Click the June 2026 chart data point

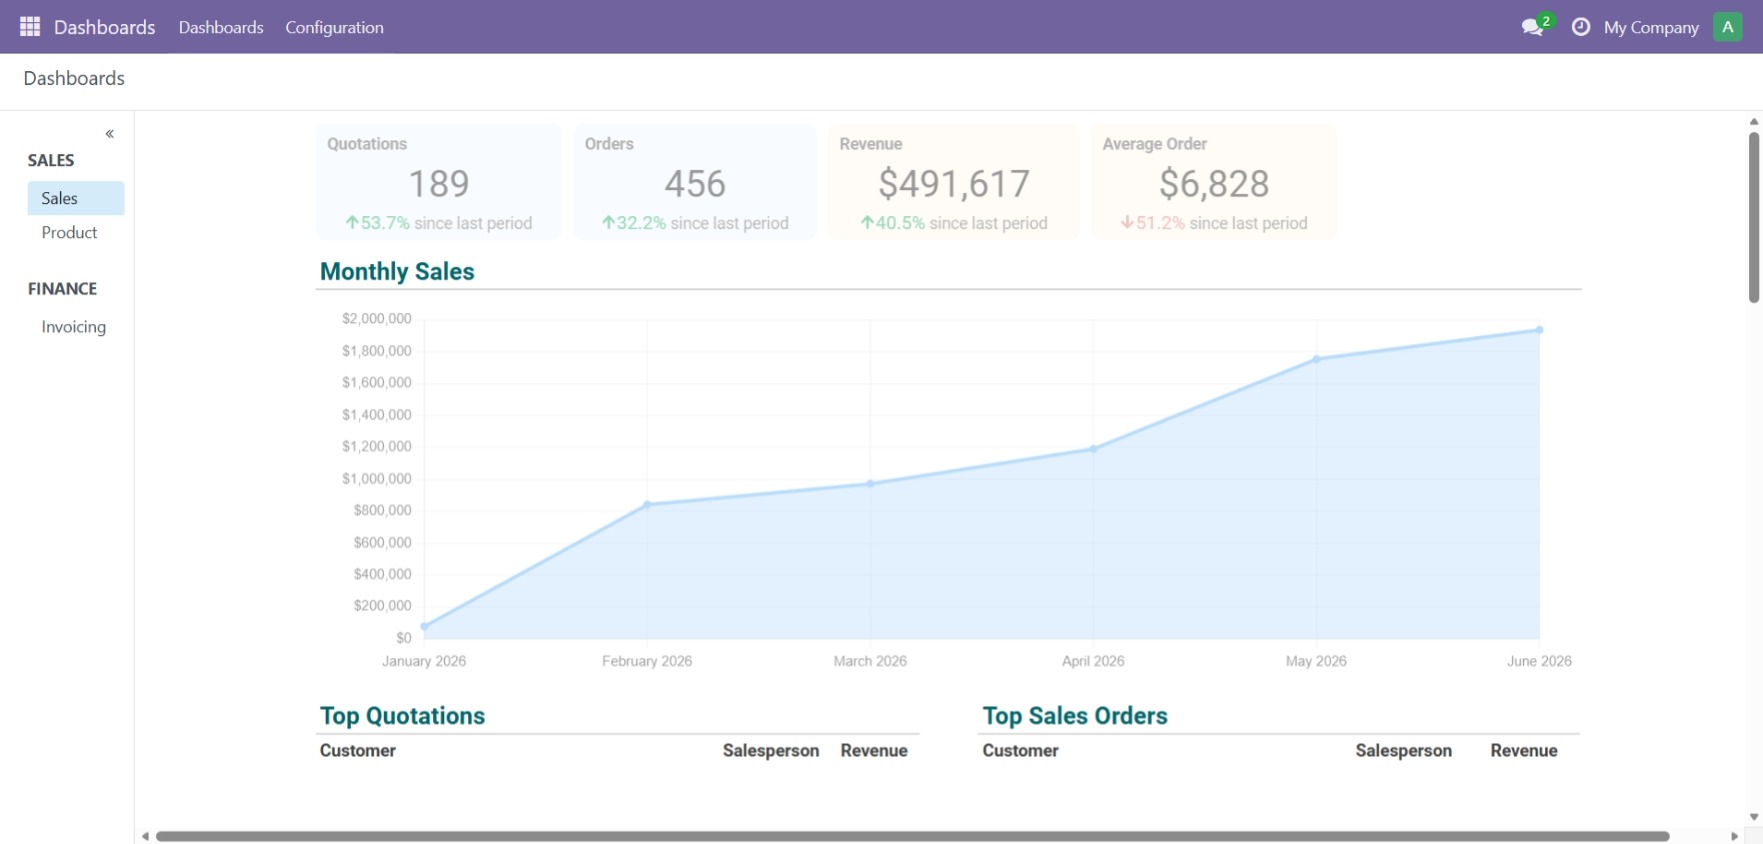tap(1539, 329)
